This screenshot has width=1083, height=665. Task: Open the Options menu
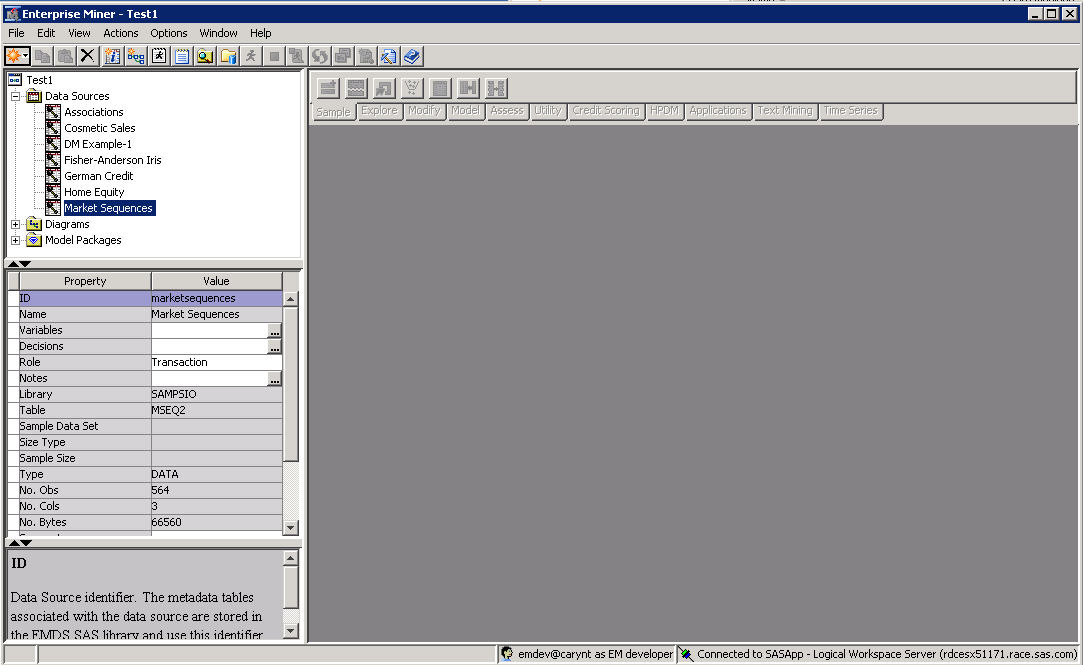click(169, 33)
